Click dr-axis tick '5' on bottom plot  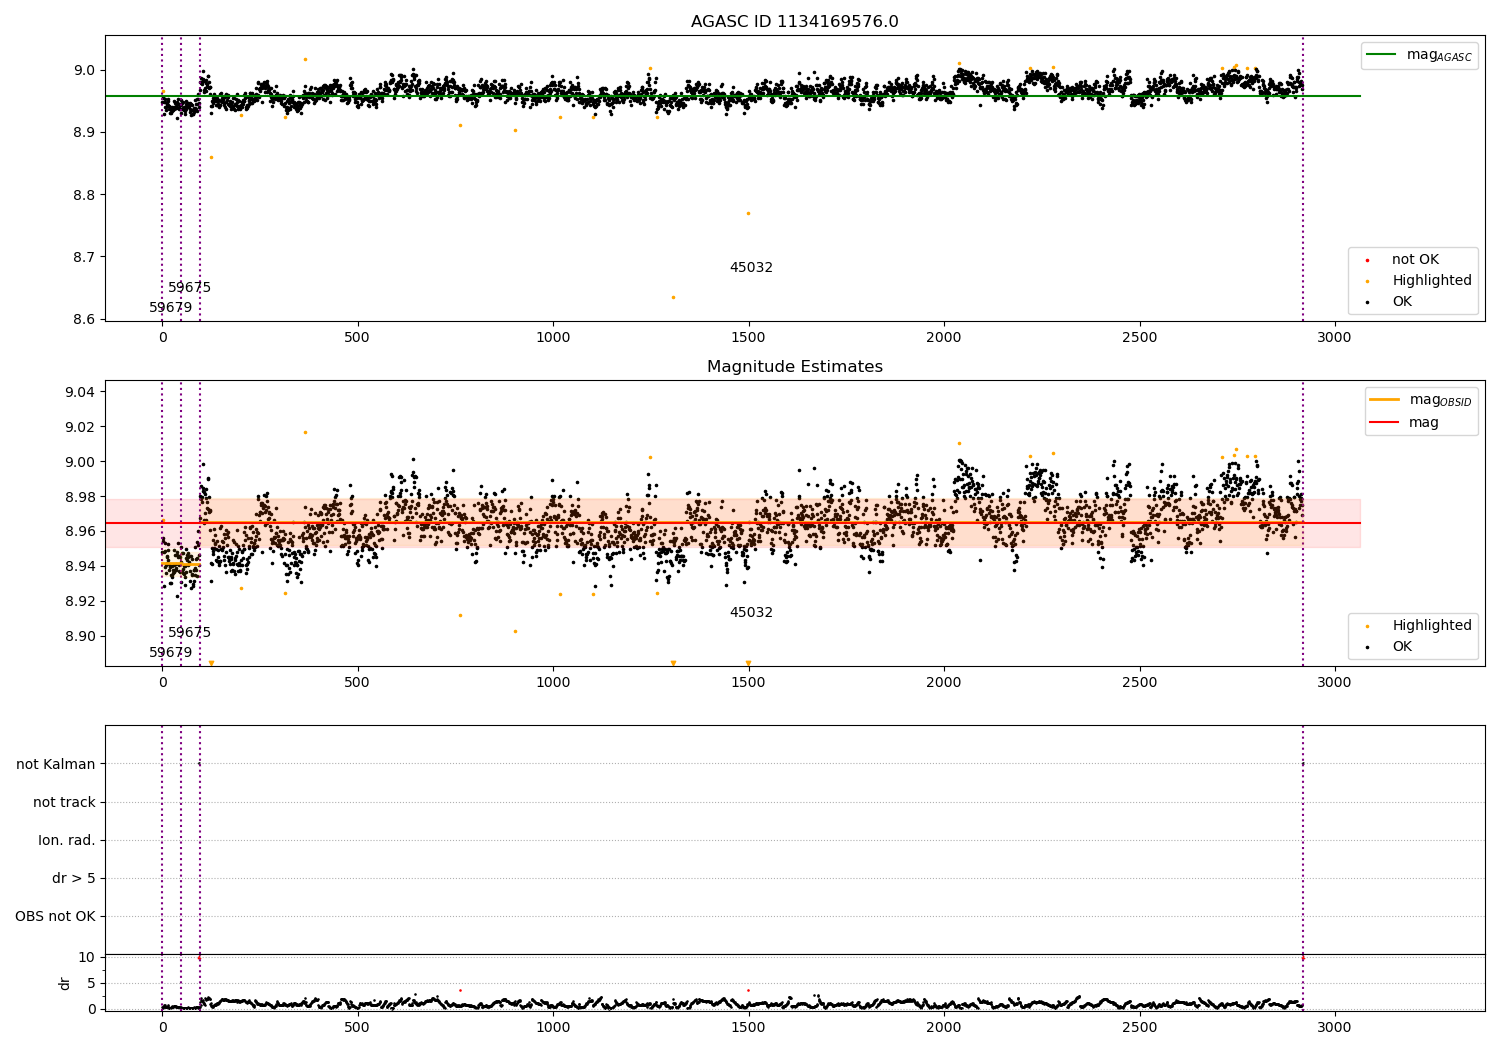pos(92,983)
